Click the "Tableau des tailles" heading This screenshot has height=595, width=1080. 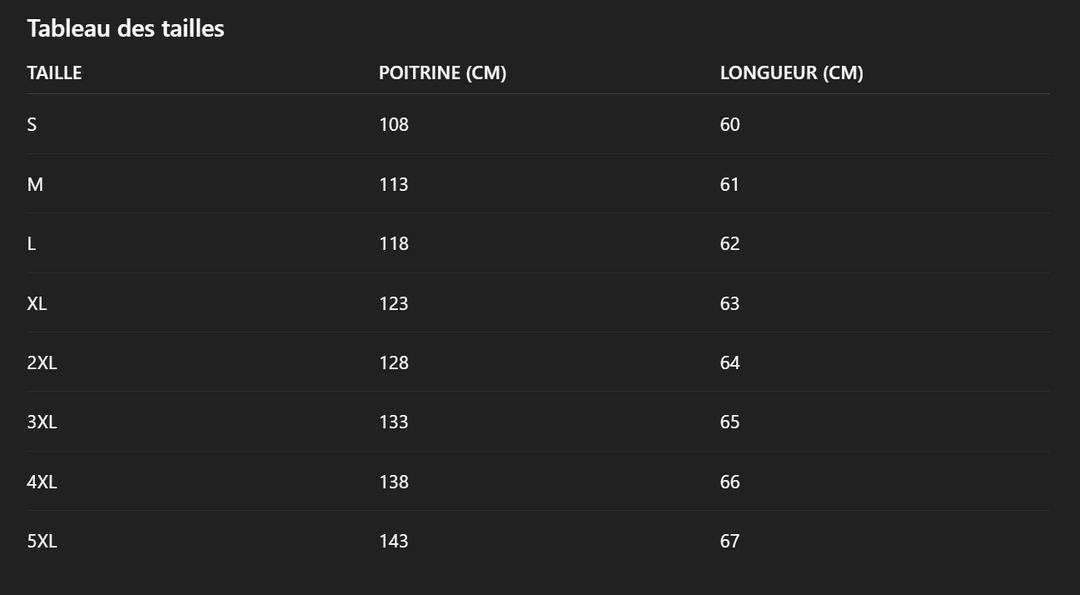coord(125,29)
